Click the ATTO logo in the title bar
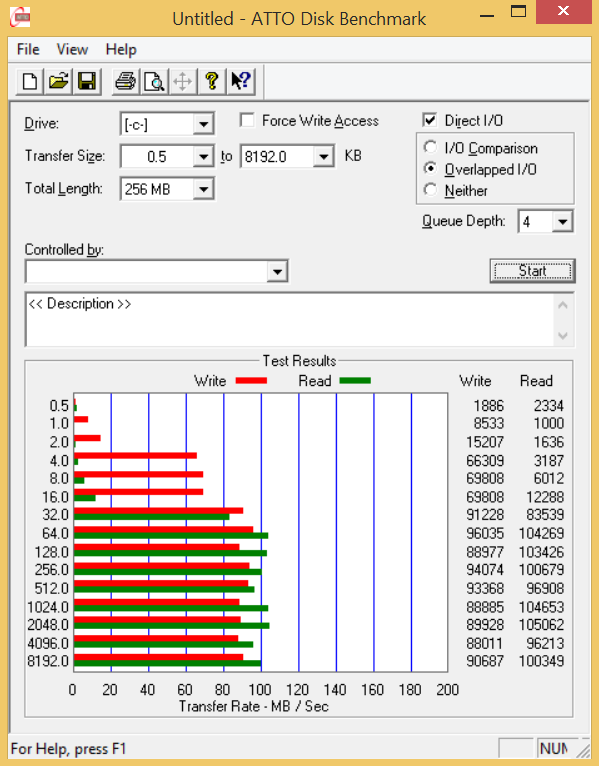The image size is (599, 766). 20,18
